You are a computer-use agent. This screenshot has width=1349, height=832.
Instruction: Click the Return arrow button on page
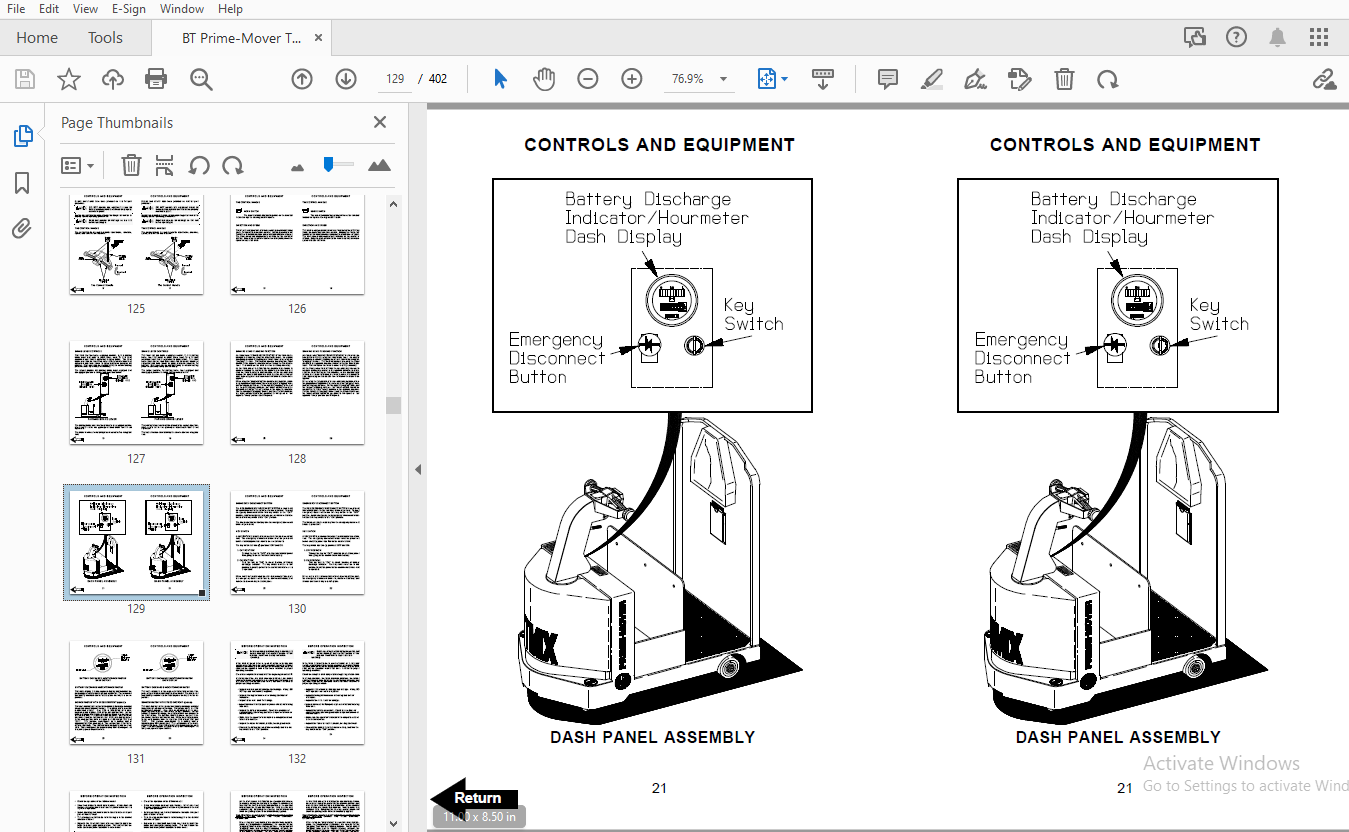pyautogui.click(x=475, y=797)
